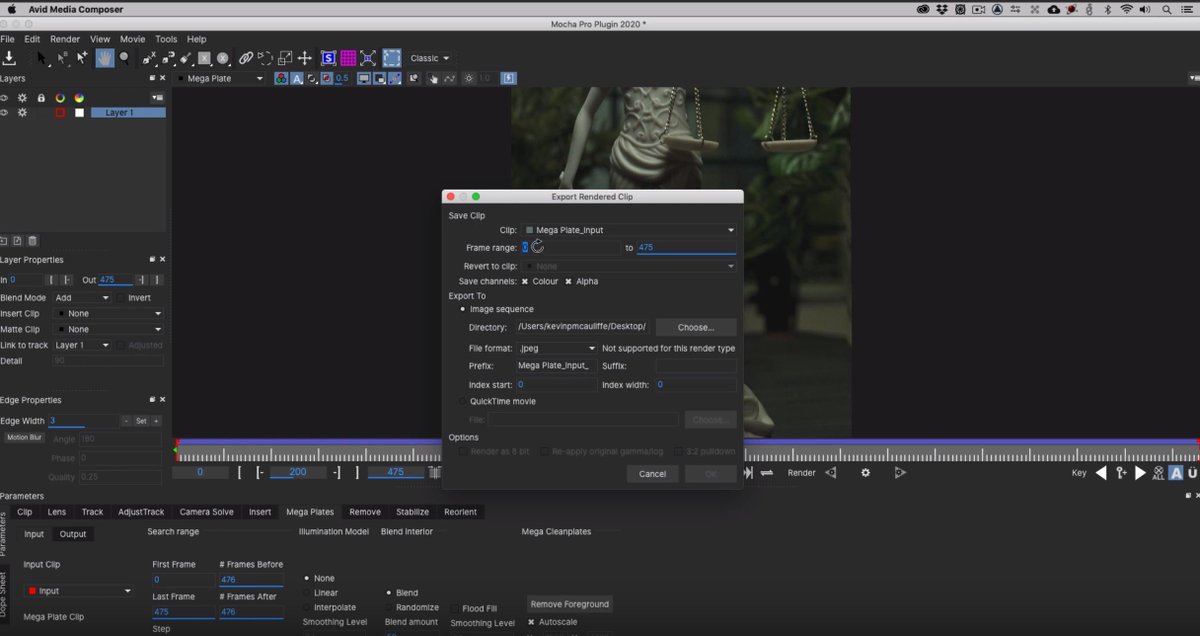The width and height of the screenshot is (1200, 636).
Task: Open Spotlight search in macOS menu bar
Action: (x=1167, y=9)
